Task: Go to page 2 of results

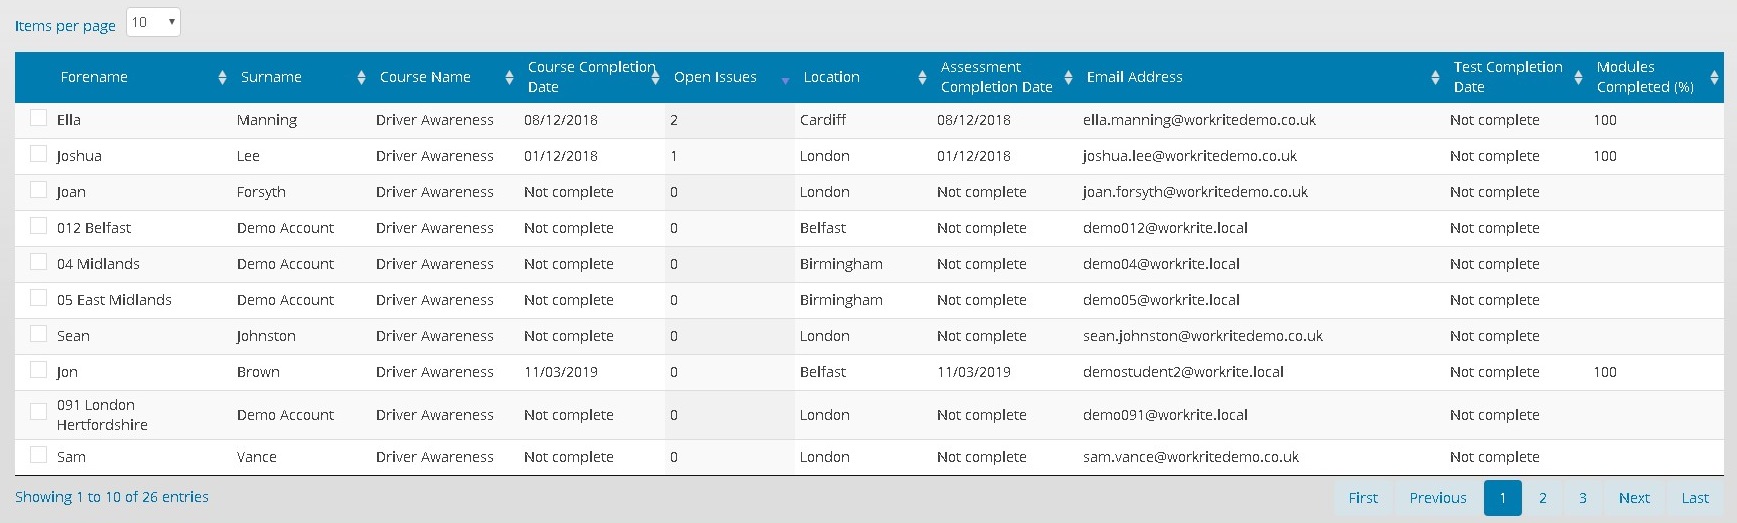Action: 1543,498
